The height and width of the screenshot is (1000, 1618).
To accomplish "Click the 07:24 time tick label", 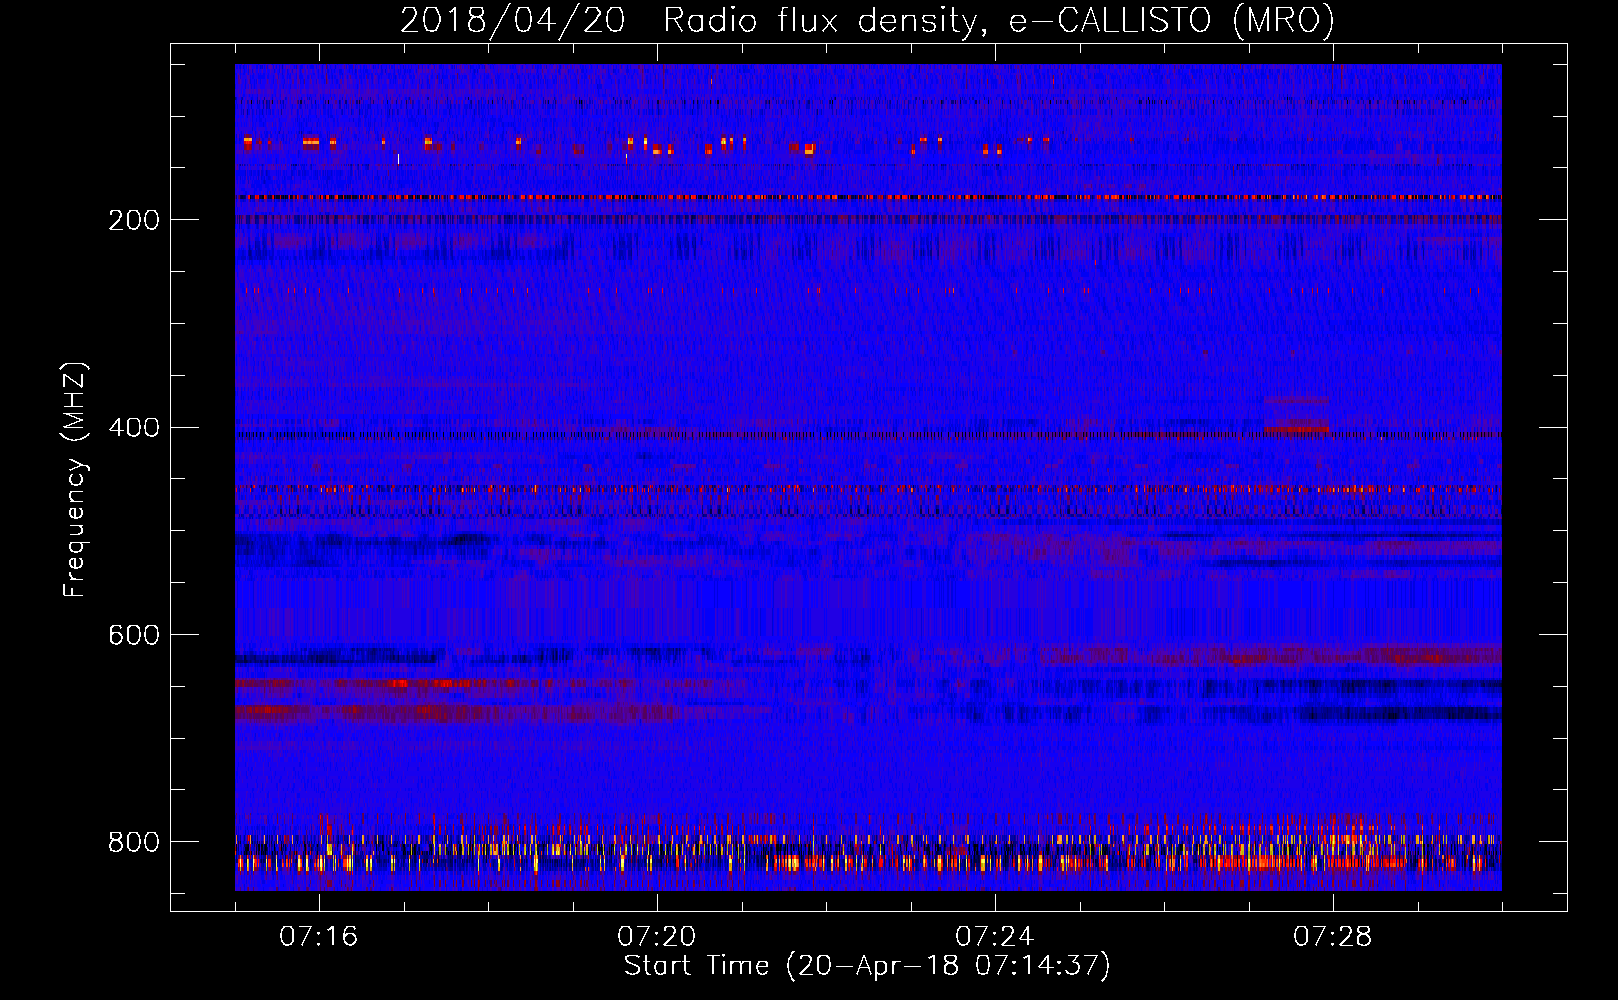I will click(x=994, y=936).
